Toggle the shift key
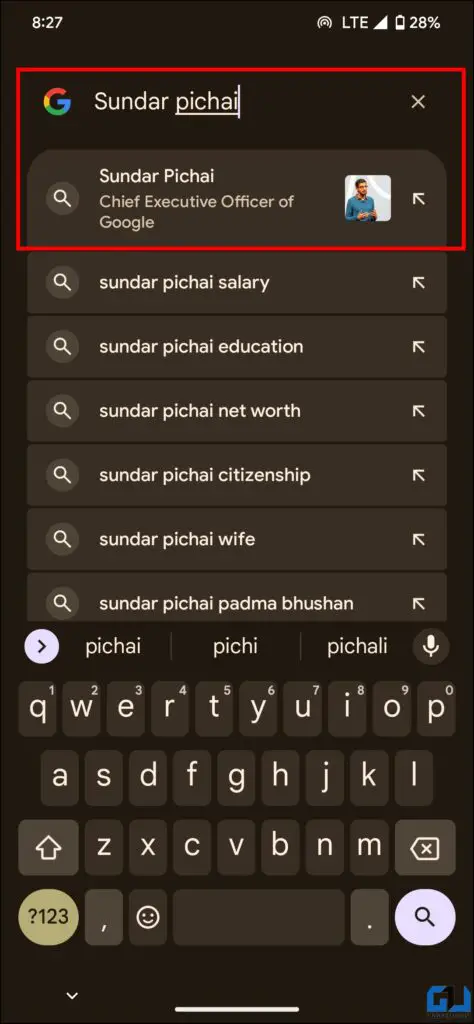The height and width of the screenshot is (1024, 474). click(x=48, y=848)
